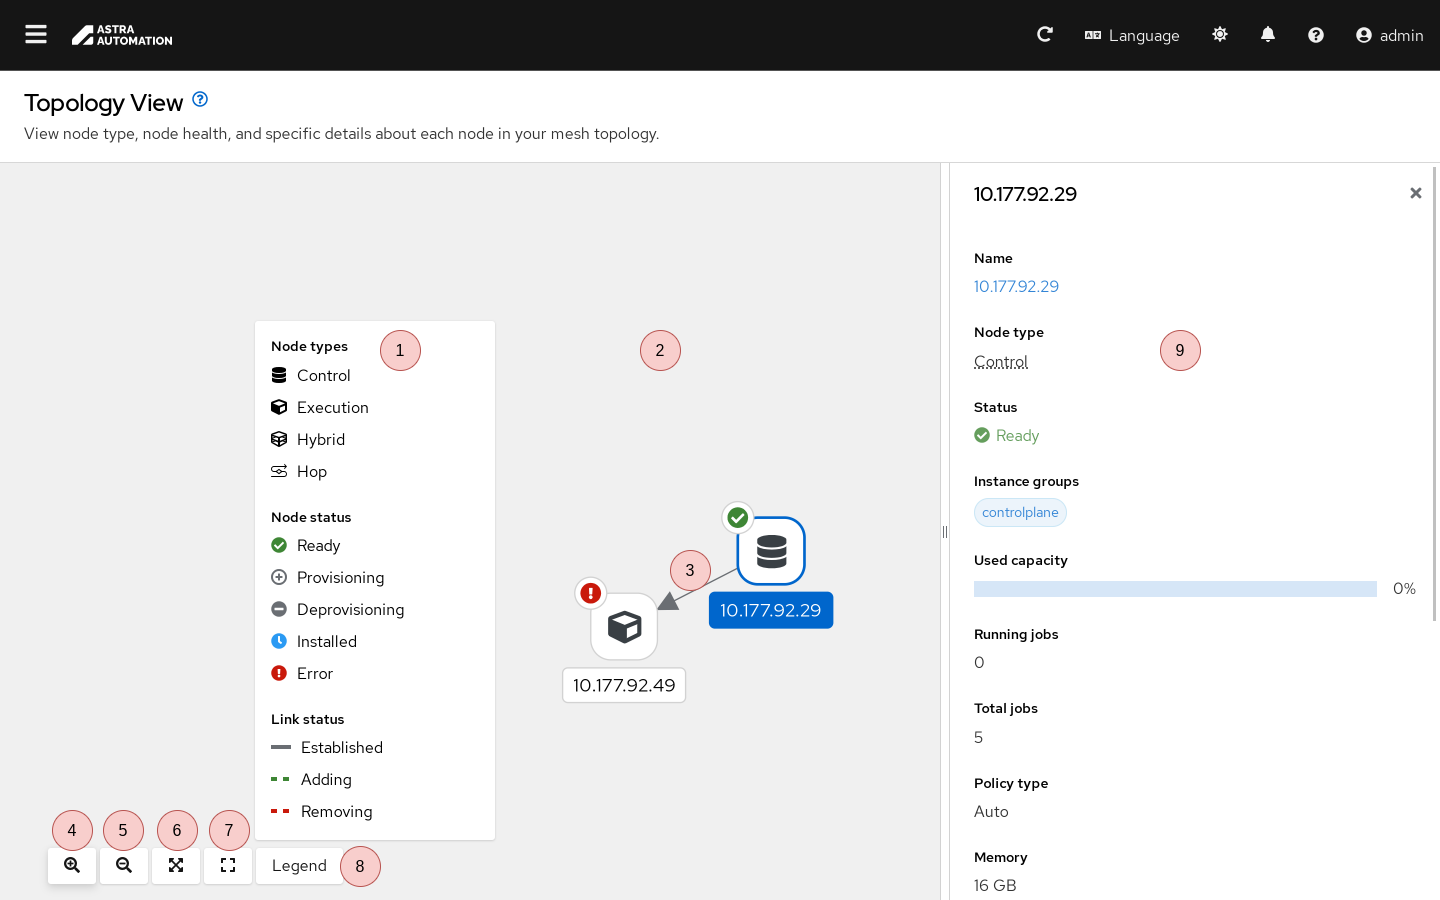
Task: Open the Language selector
Action: coord(1132,35)
